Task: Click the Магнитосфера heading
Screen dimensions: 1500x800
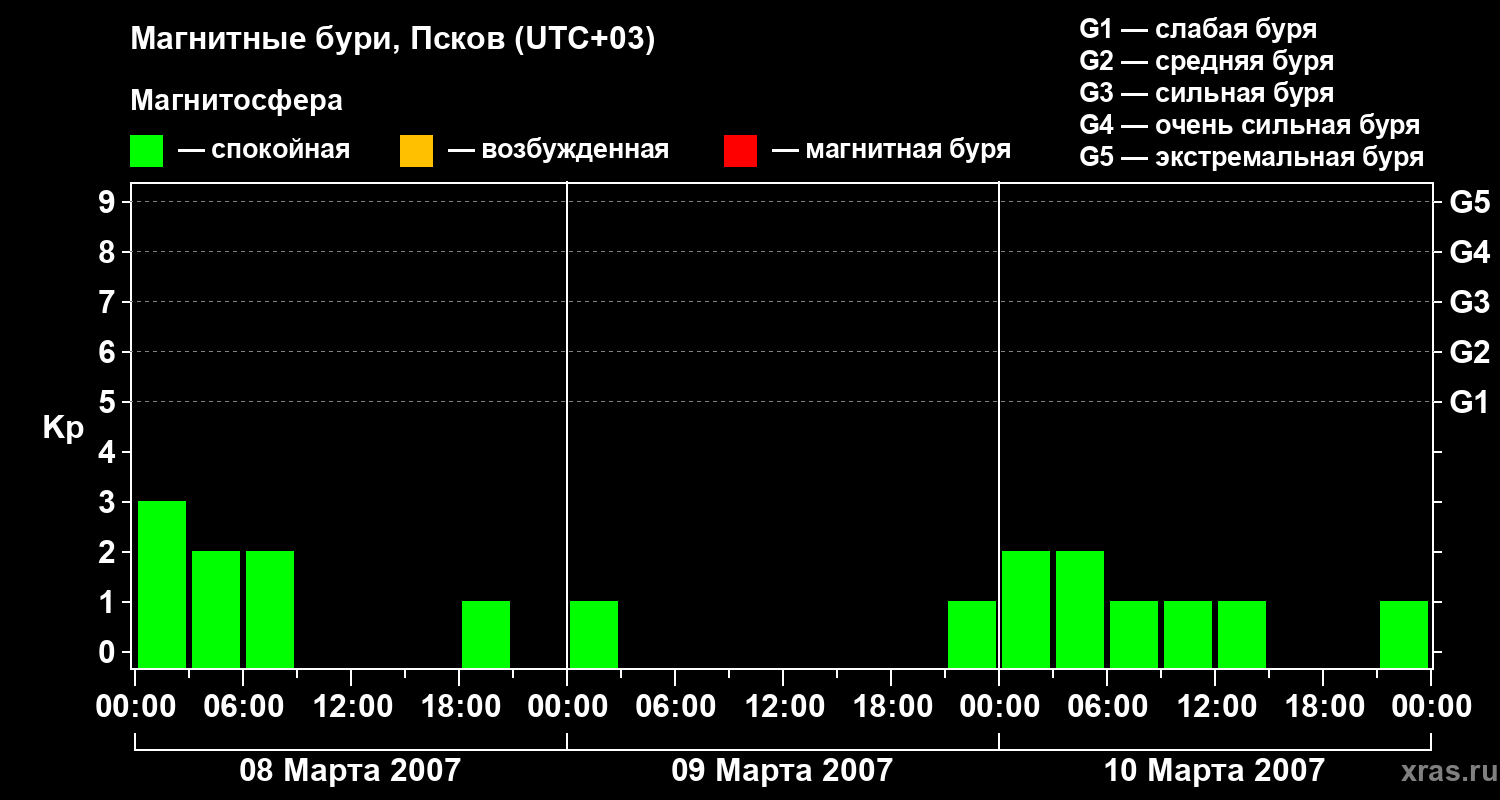Action: pos(236,100)
